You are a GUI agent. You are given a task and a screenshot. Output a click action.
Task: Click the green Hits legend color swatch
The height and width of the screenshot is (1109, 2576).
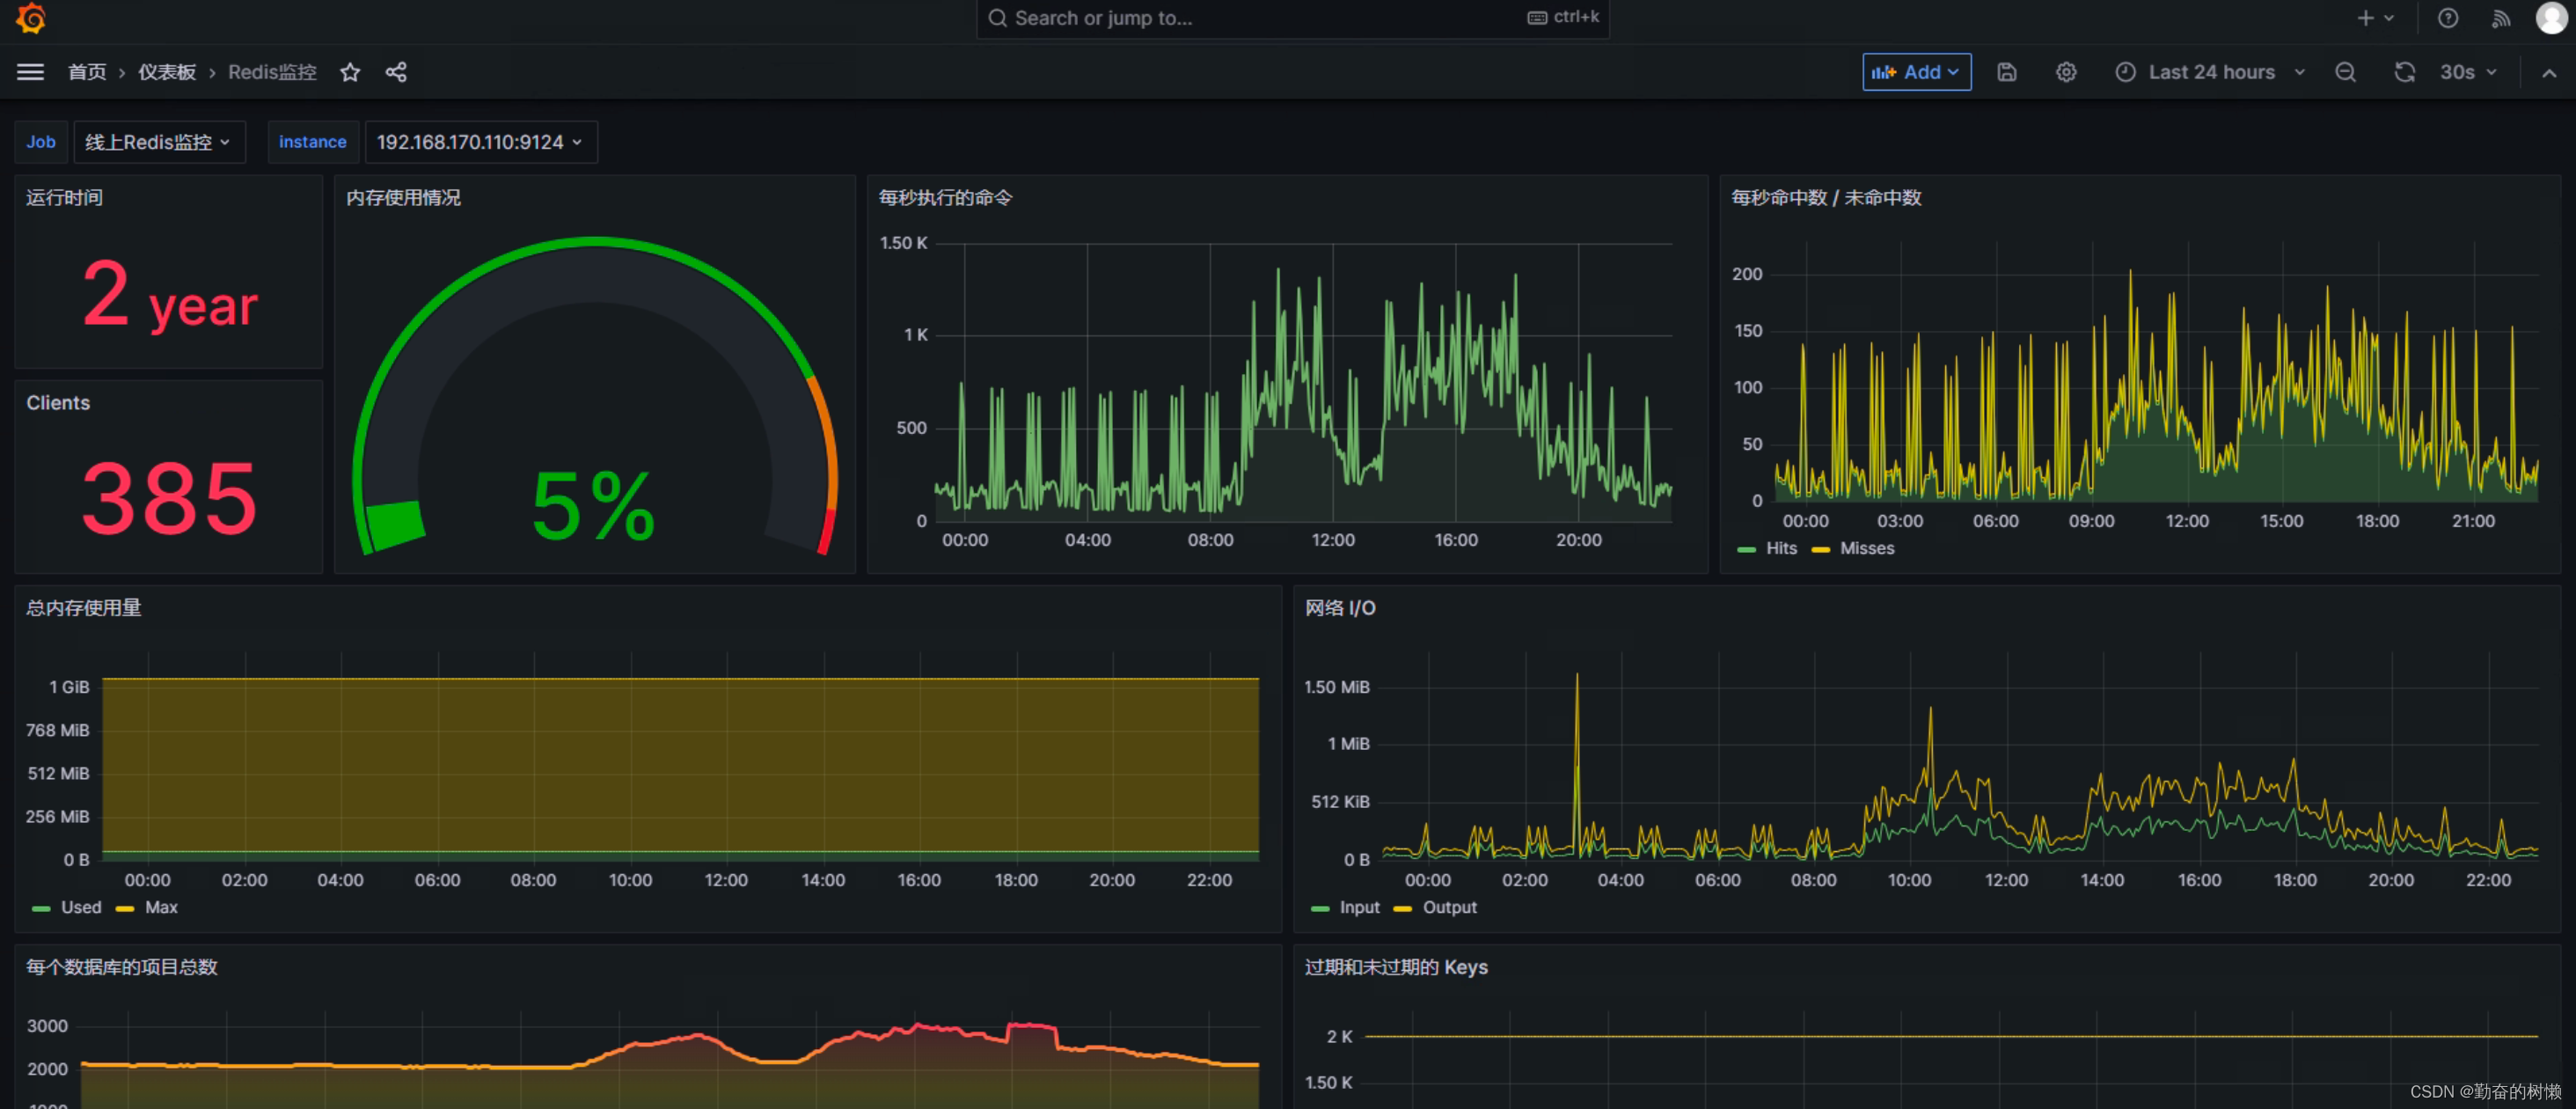1746,549
